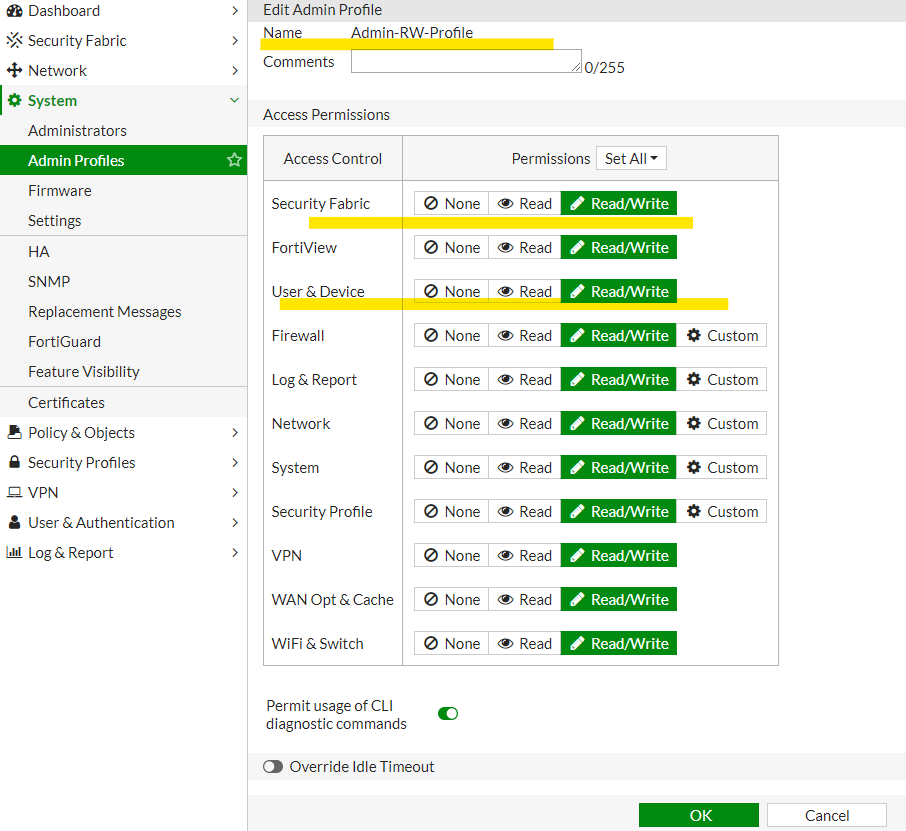This screenshot has width=906, height=831.
Task: Click inside the Comments text field
Action: (464, 61)
